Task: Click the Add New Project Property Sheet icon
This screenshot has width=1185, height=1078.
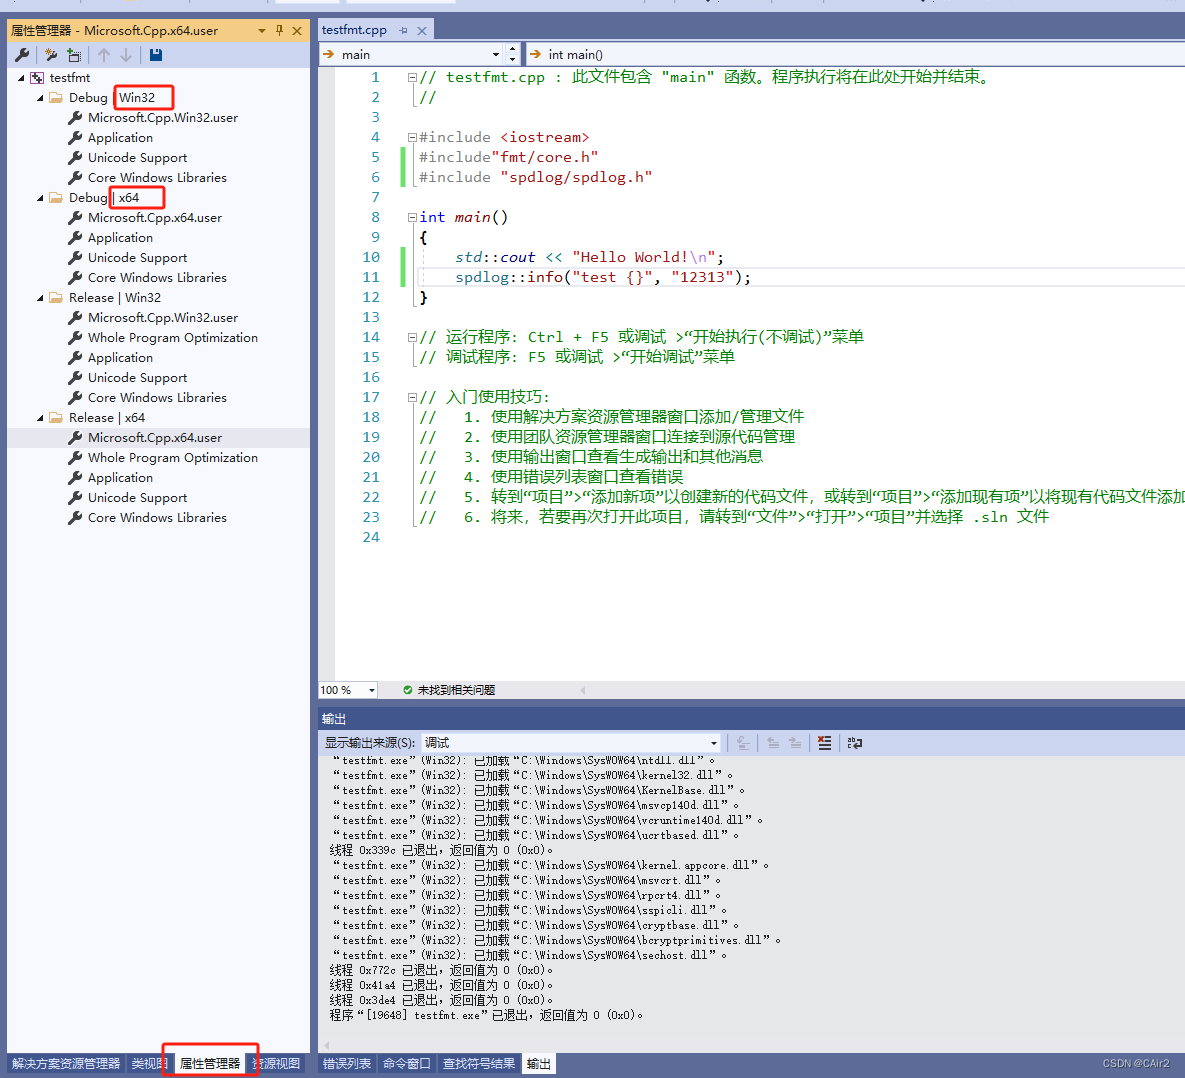Action: pyautogui.click(x=50, y=54)
